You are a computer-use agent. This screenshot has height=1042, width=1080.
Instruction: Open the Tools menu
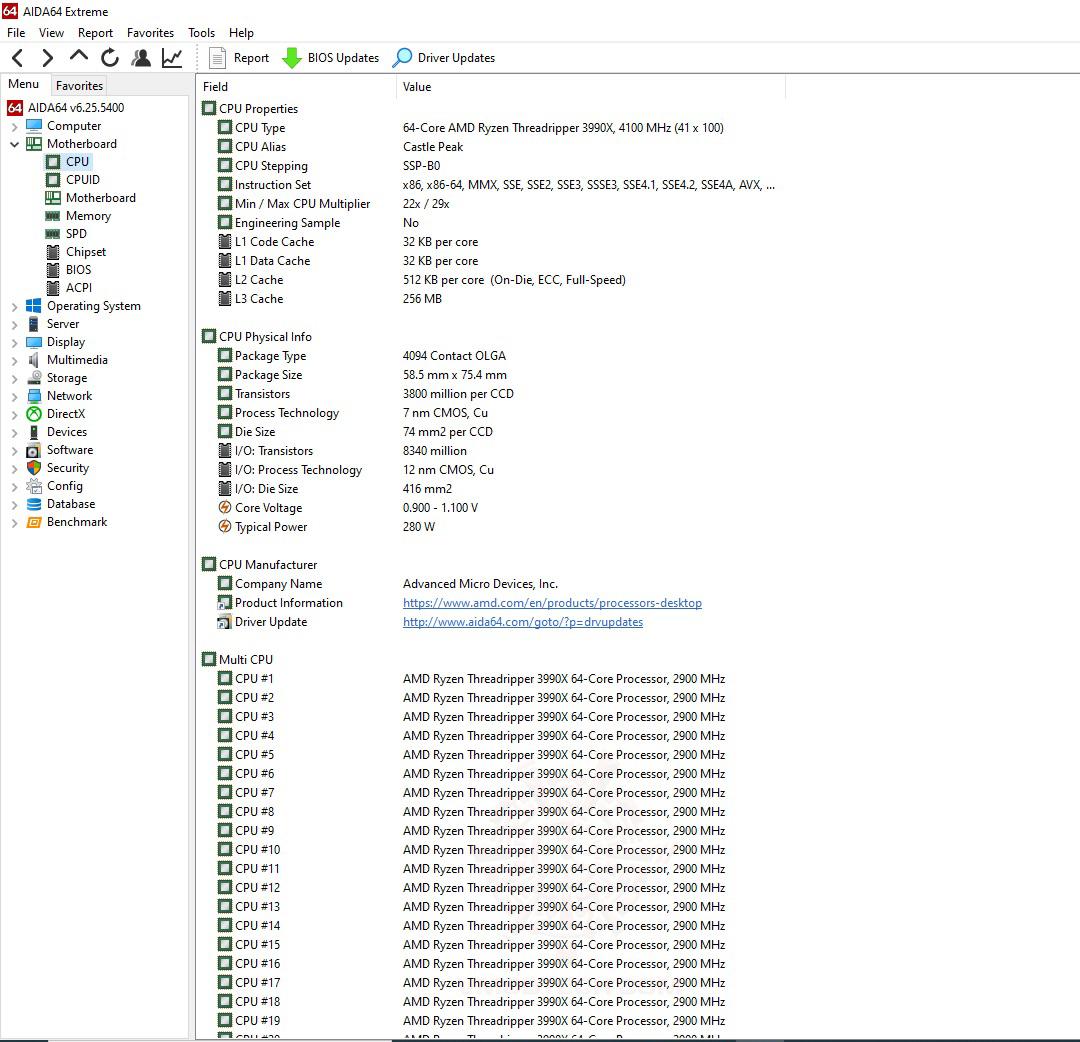coord(201,32)
